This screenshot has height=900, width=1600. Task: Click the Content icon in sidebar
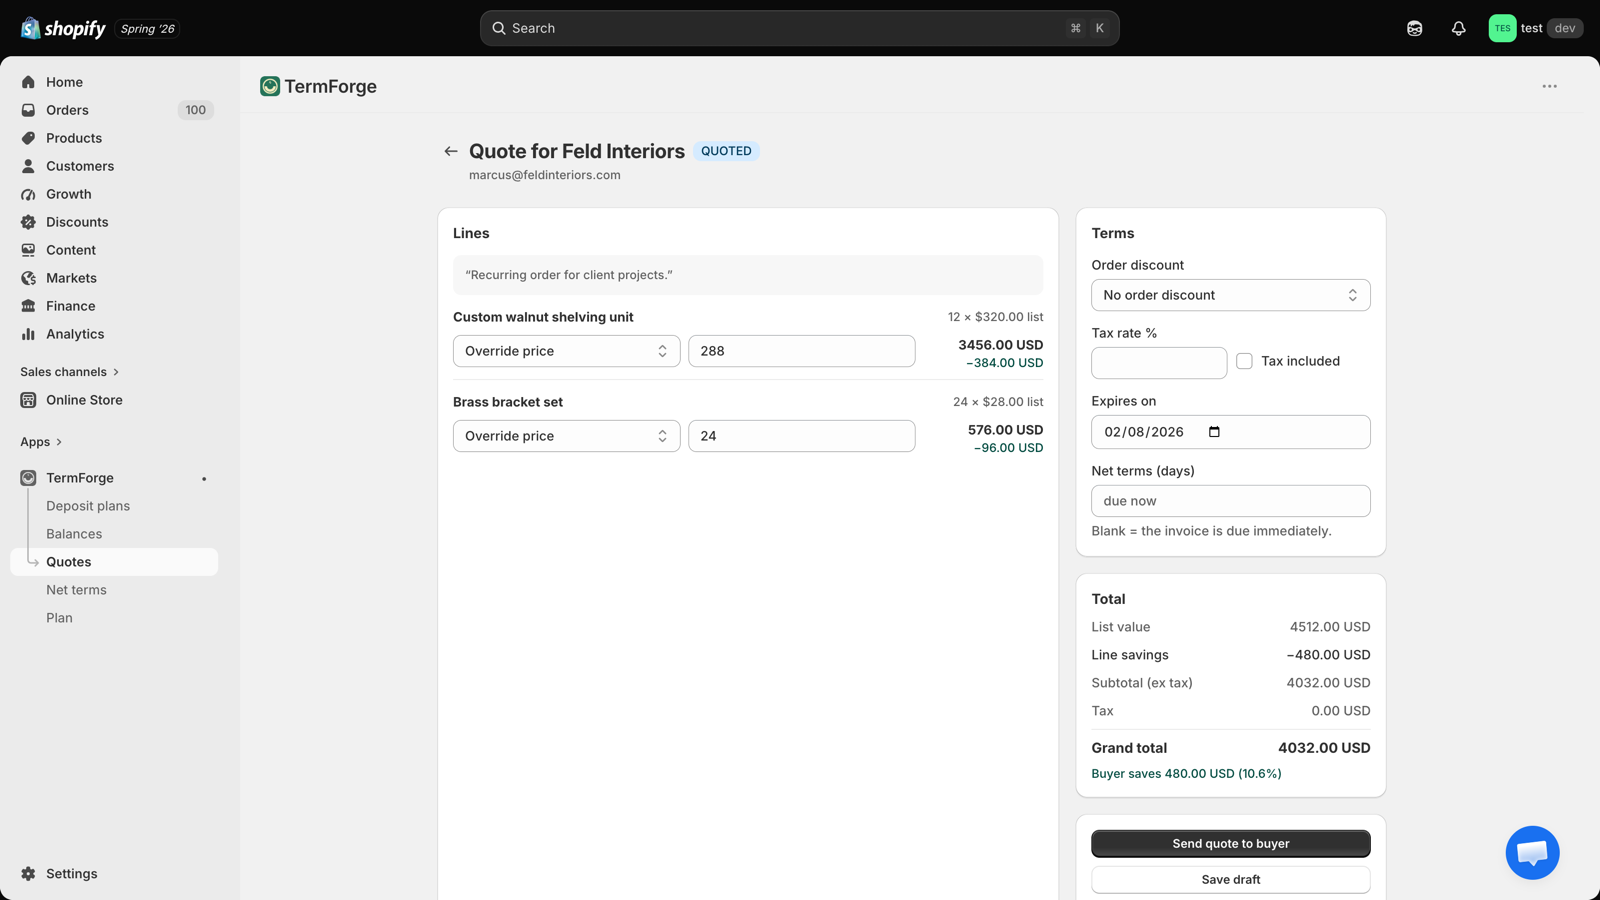pos(28,250)
